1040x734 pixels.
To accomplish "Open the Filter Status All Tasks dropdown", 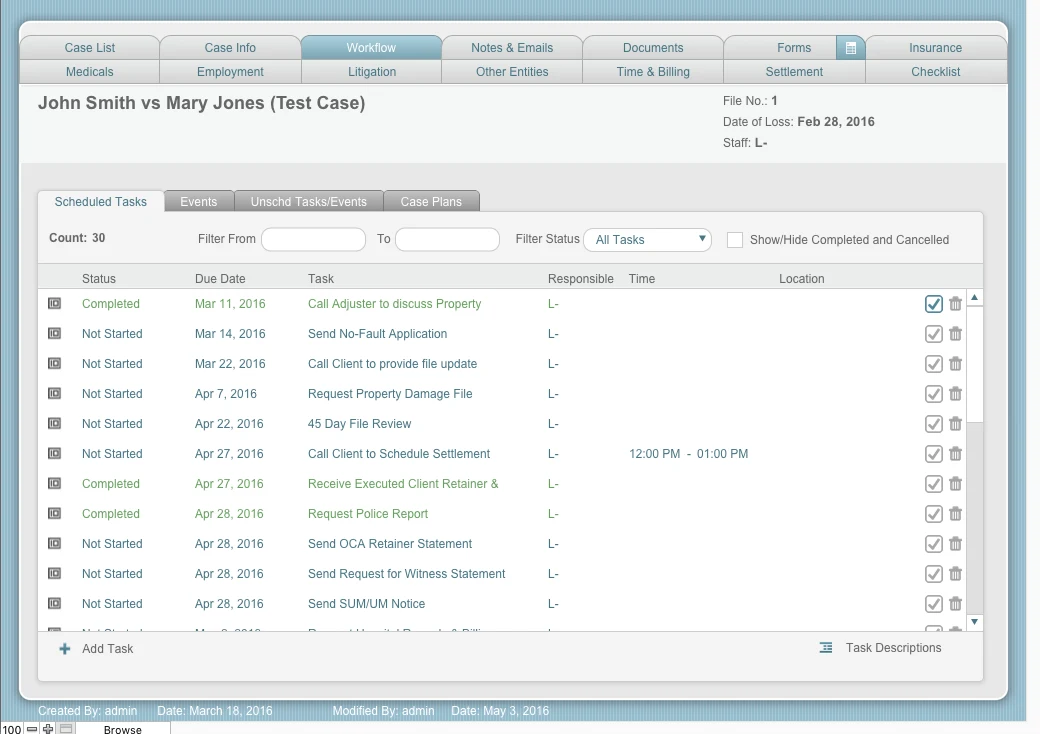I will [x=647, y=239].
